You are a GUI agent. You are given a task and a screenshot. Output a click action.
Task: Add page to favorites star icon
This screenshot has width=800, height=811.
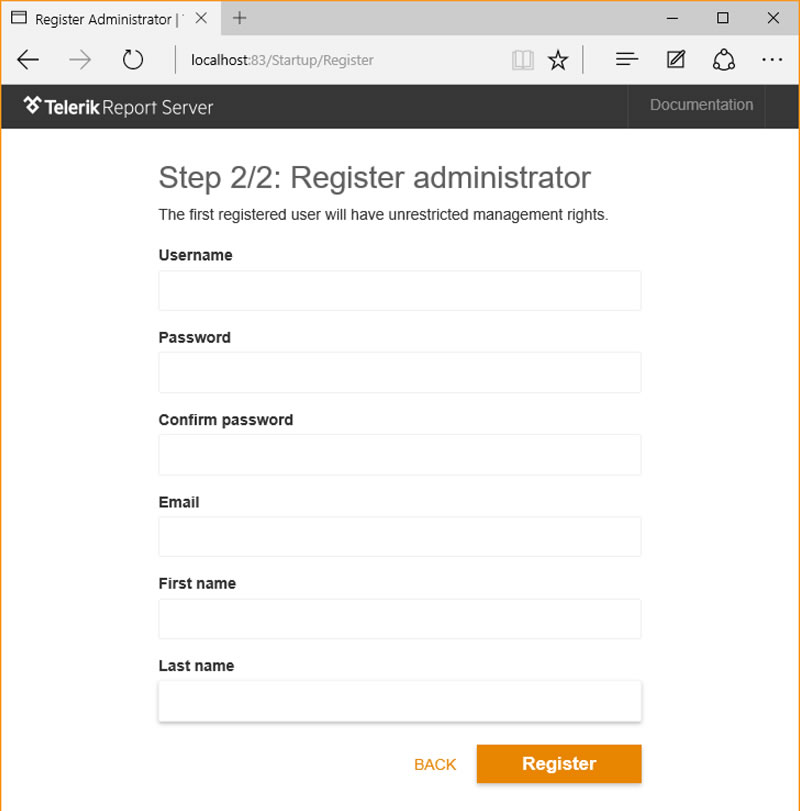[x=558, y=60]
